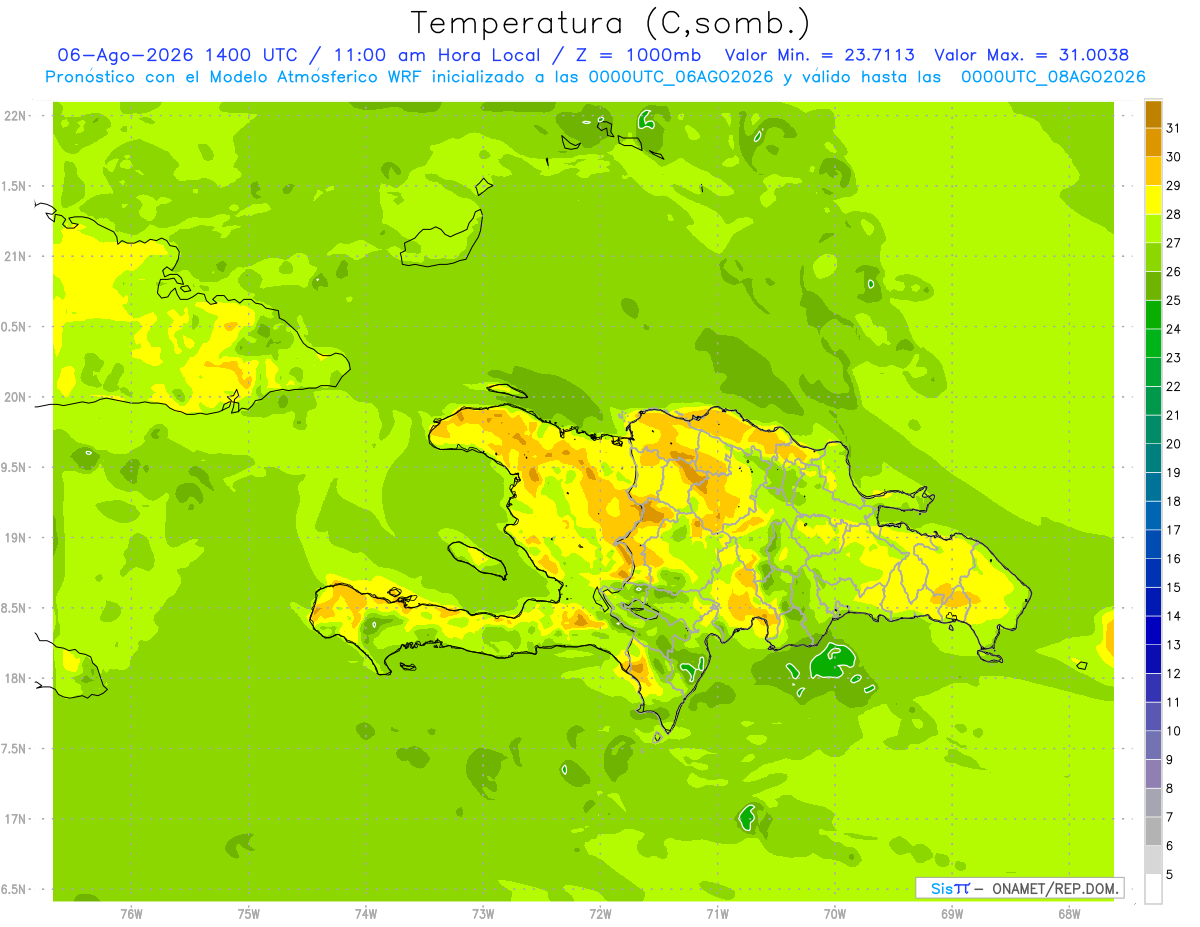
Task: Click the '17N' latitude axis label
Action: 15,820
